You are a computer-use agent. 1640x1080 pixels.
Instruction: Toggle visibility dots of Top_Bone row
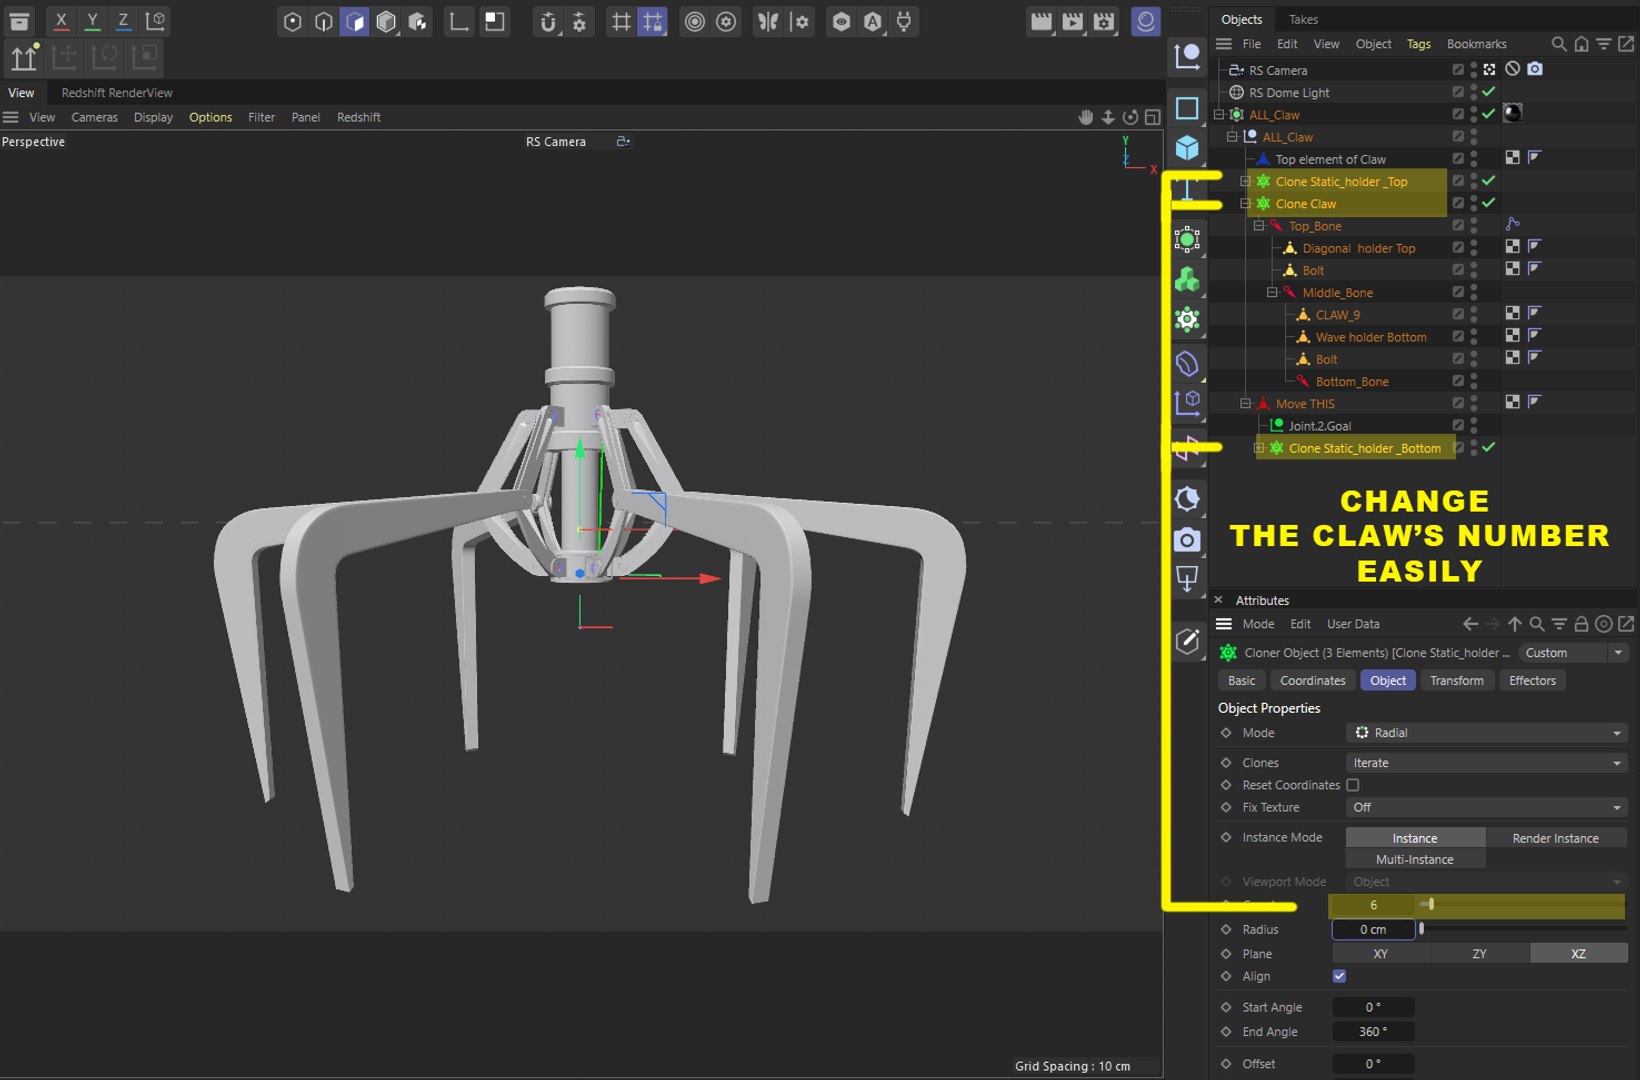1474,226
